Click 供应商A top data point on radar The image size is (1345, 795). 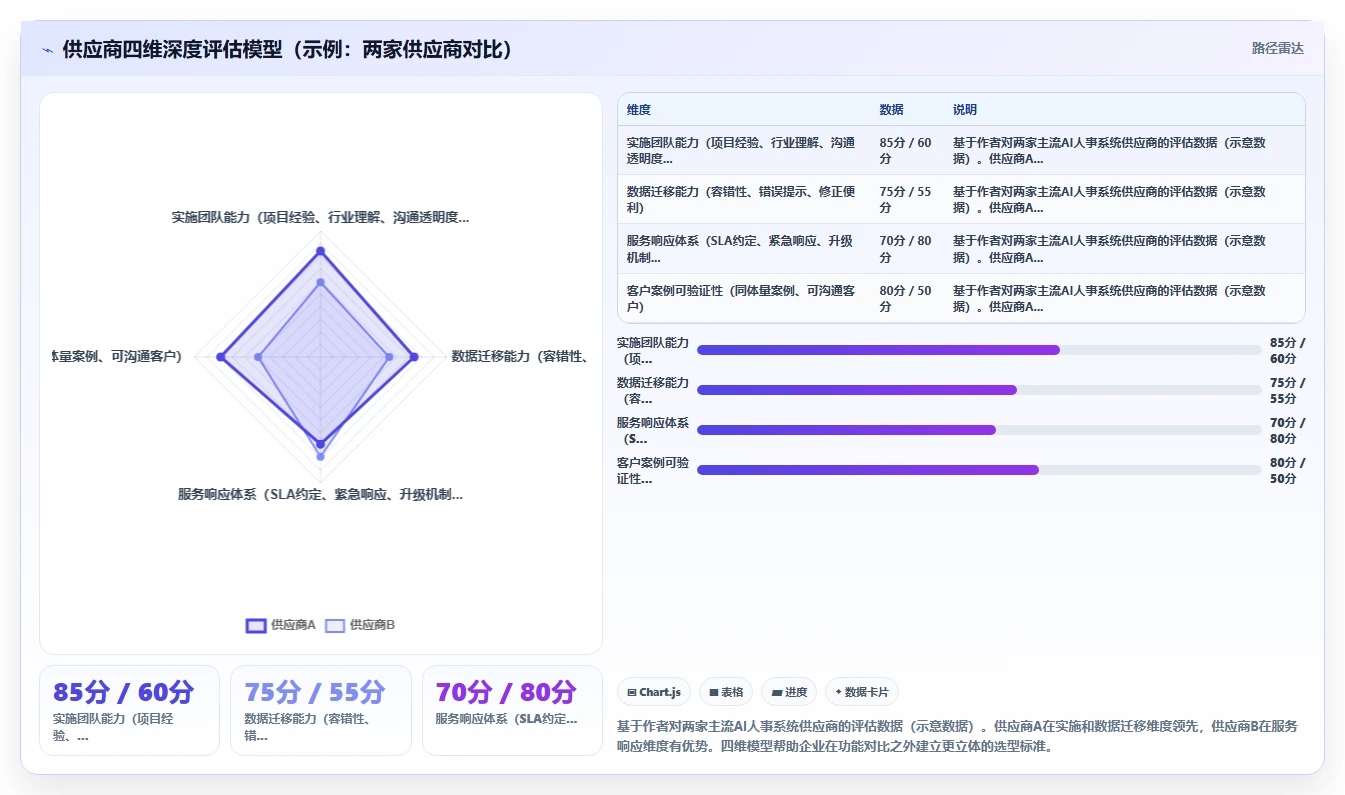pos(320,250)
